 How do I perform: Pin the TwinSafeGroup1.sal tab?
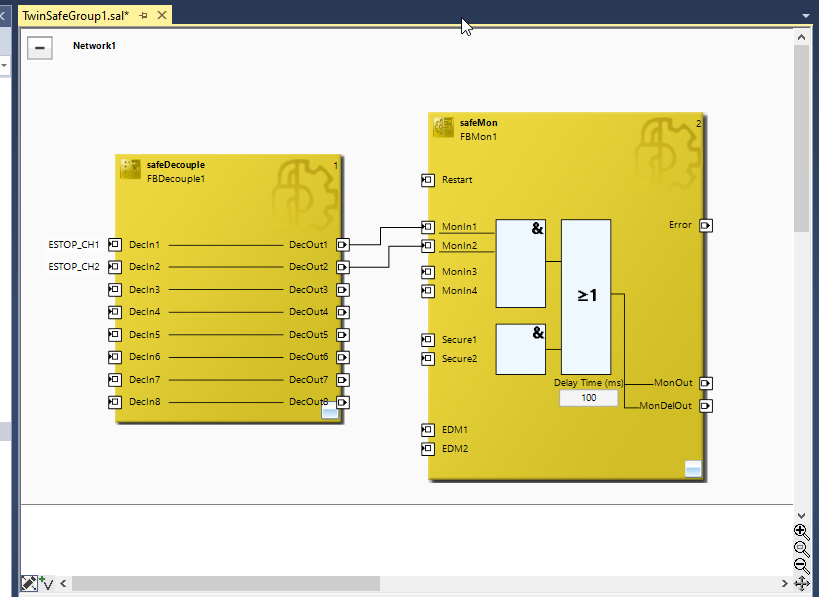pos(143,16)
